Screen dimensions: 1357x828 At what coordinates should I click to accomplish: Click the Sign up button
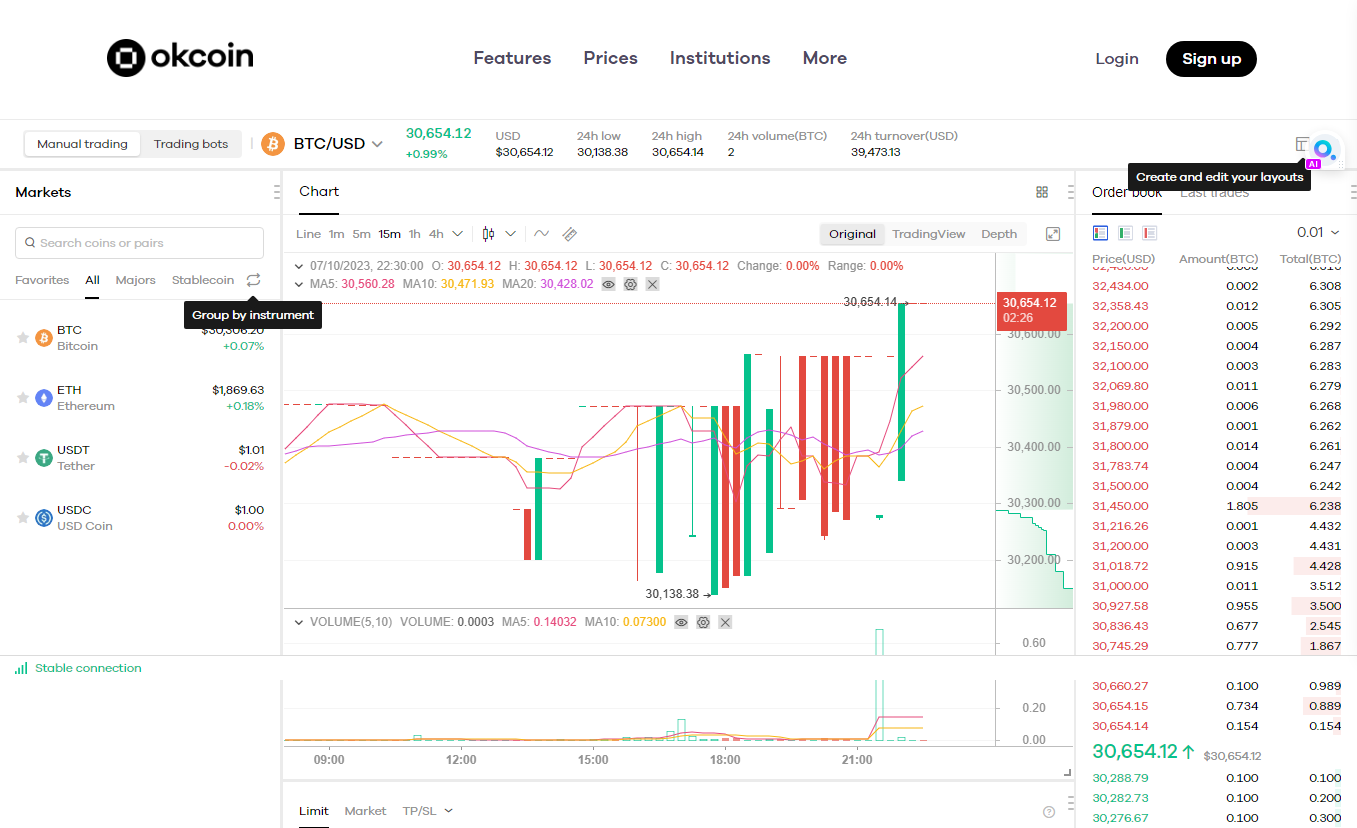[x=1211, y=59]
